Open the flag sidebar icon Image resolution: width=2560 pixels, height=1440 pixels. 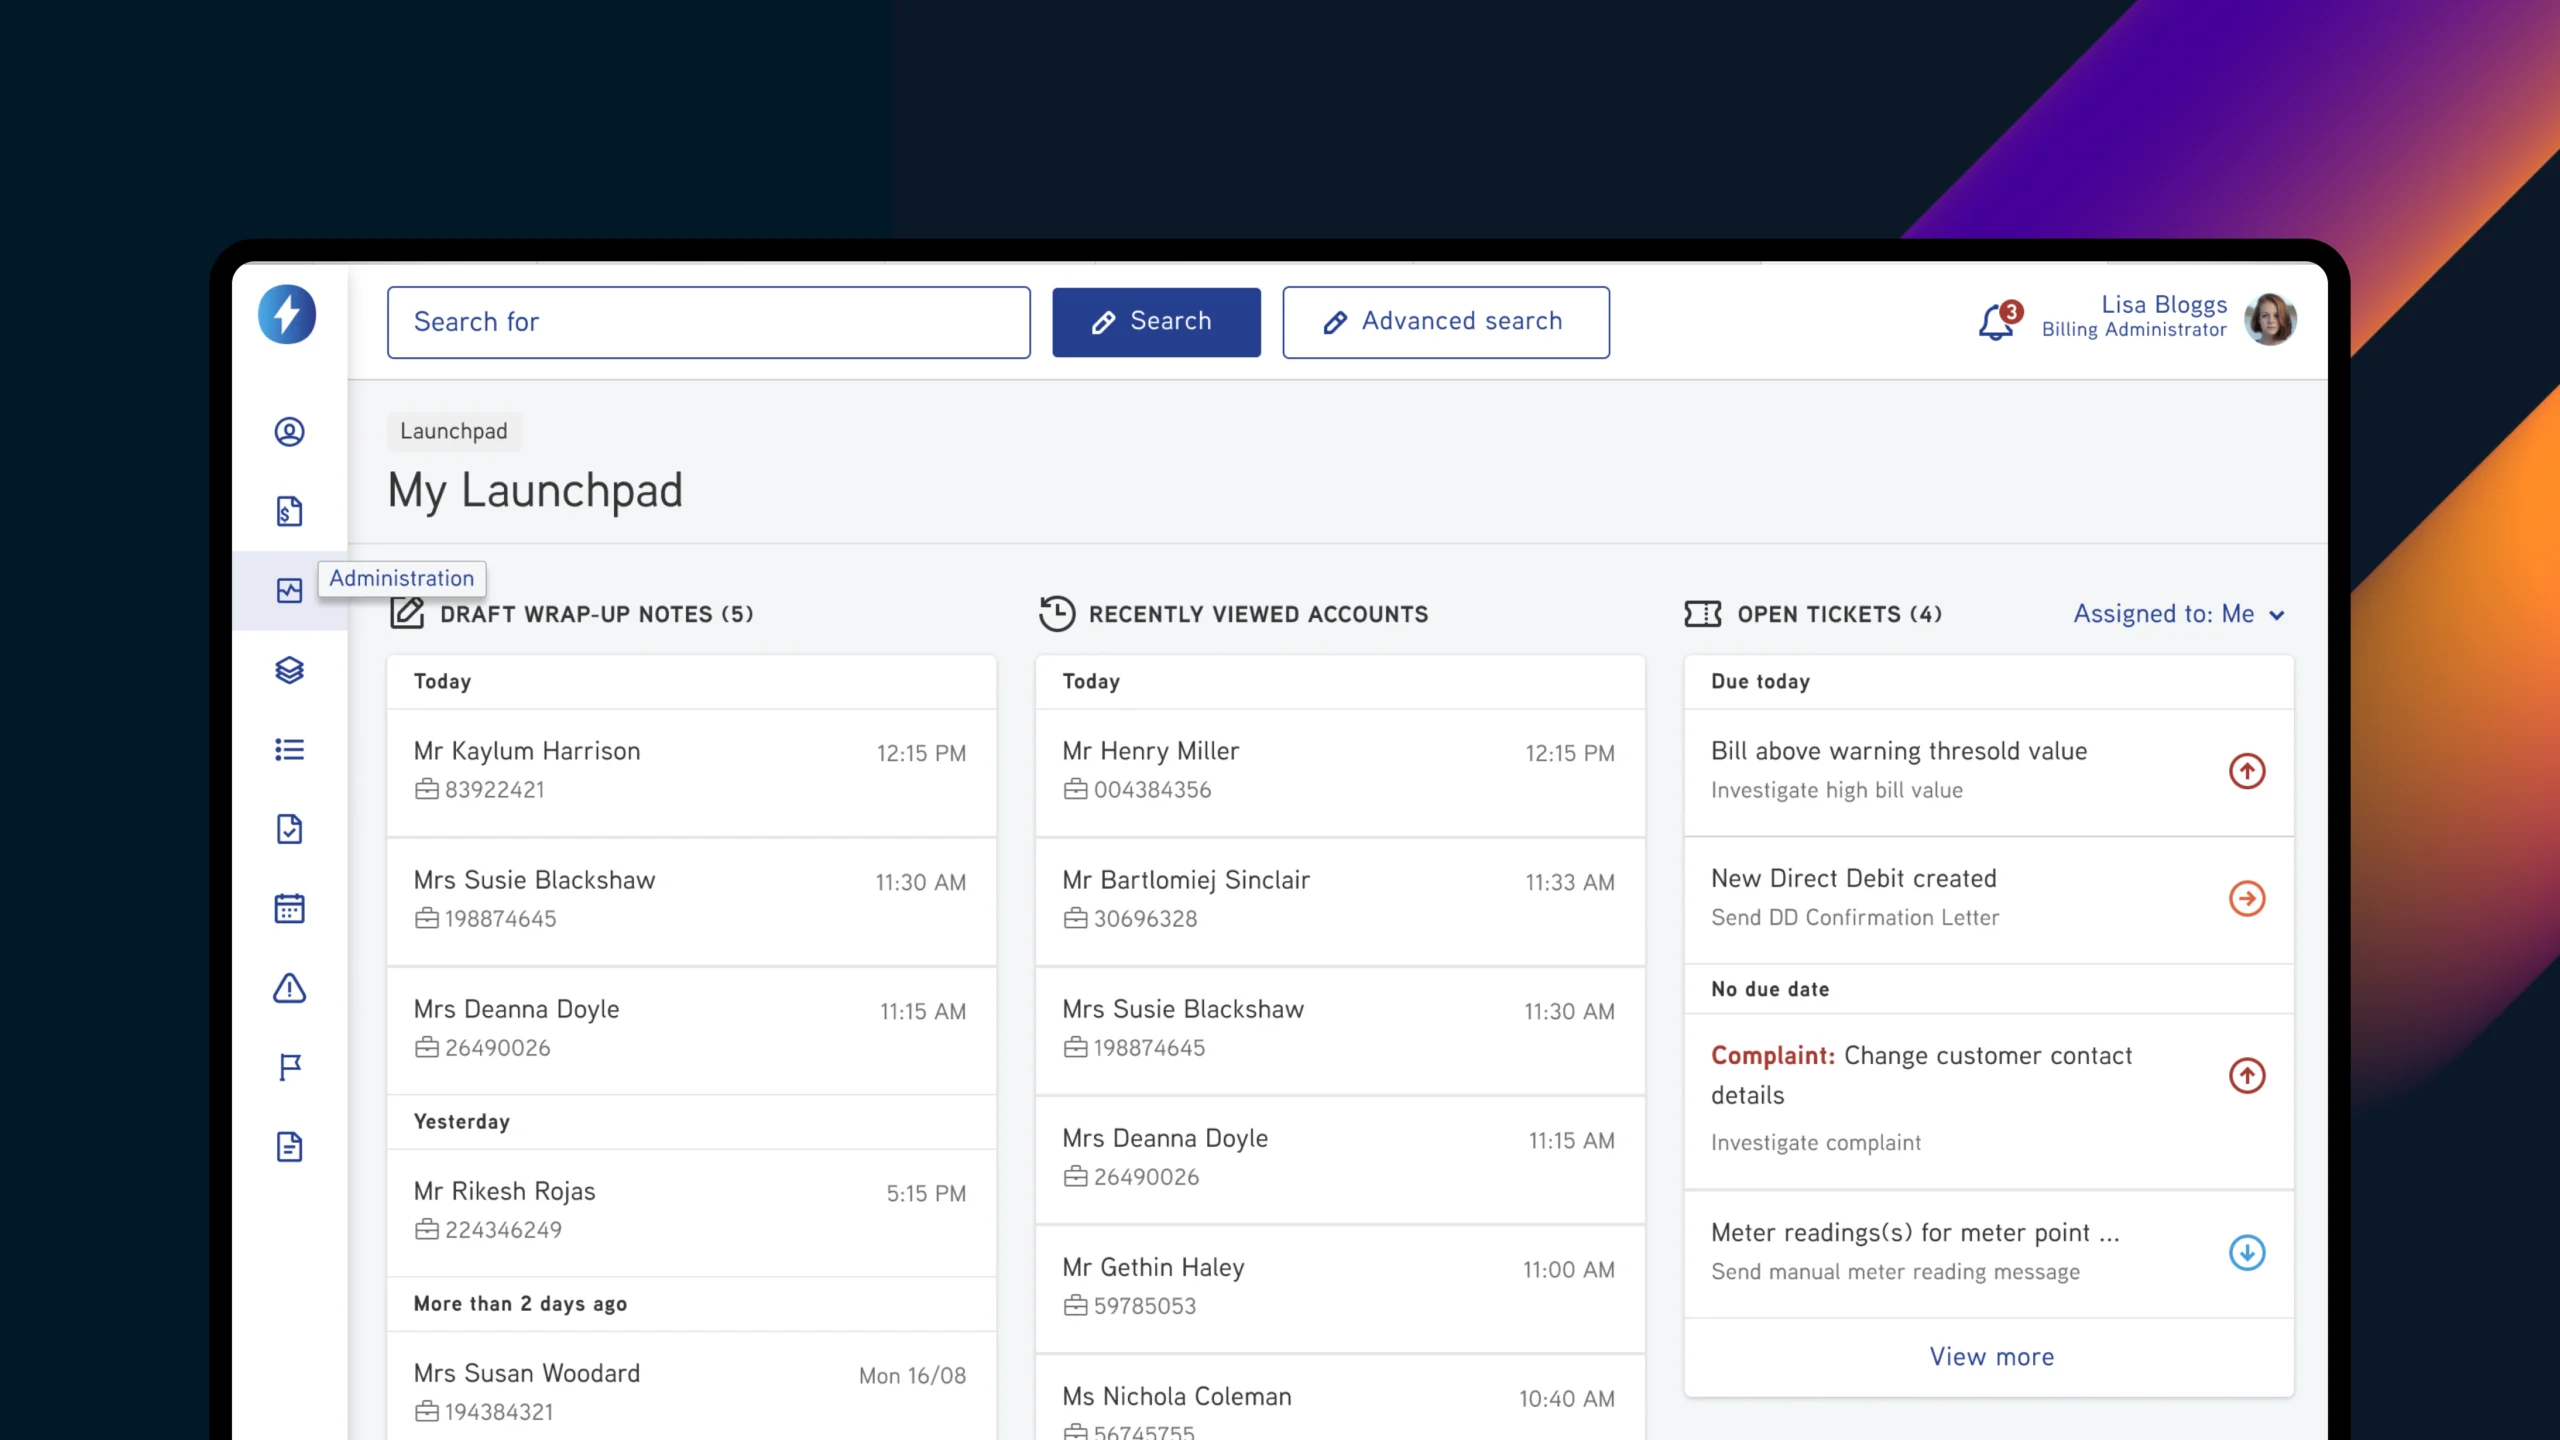pyautogui.click(x=289, y=1068)
